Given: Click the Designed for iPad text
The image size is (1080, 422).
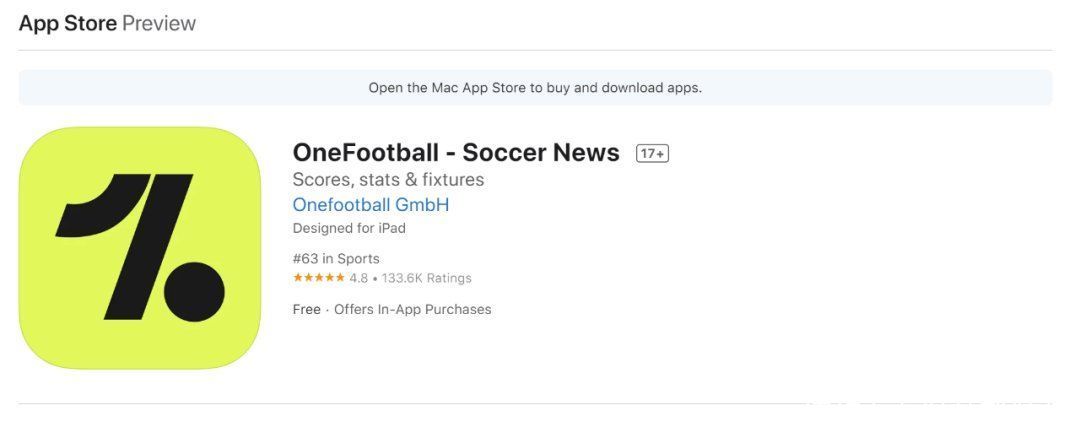Looking at the screenshot, I should (x=349, y=228).
